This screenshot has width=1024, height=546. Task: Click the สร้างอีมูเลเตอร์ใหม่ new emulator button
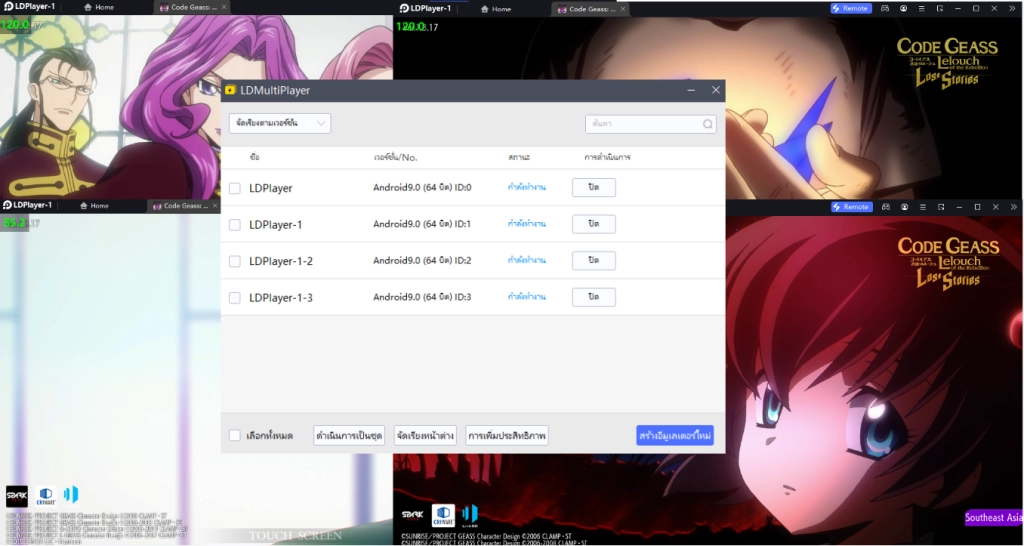click(x=675, y=435)
